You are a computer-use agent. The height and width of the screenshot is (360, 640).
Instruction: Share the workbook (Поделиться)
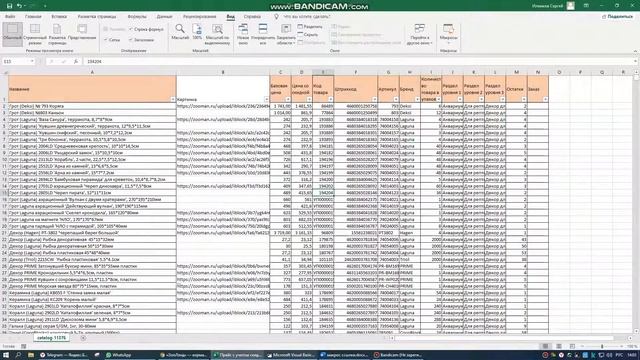pyautogui.click(x=617, y=17)
